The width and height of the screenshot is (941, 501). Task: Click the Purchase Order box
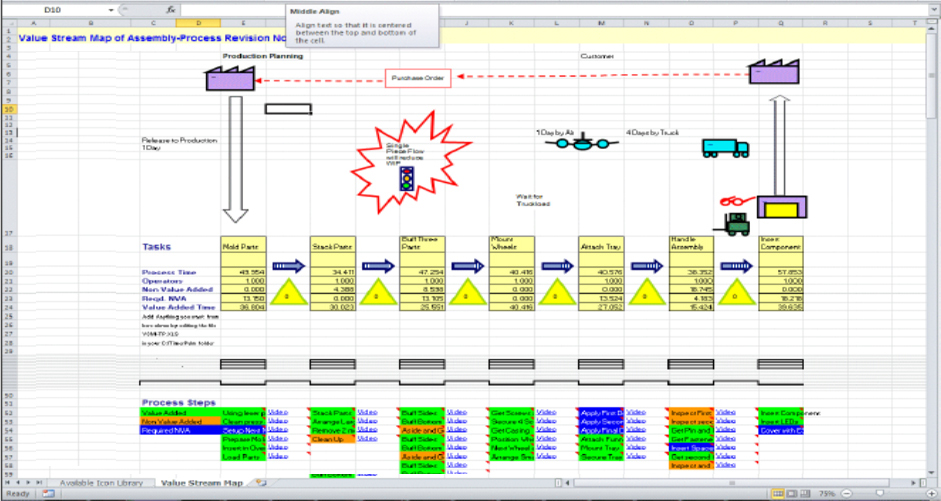click(418, 78)
